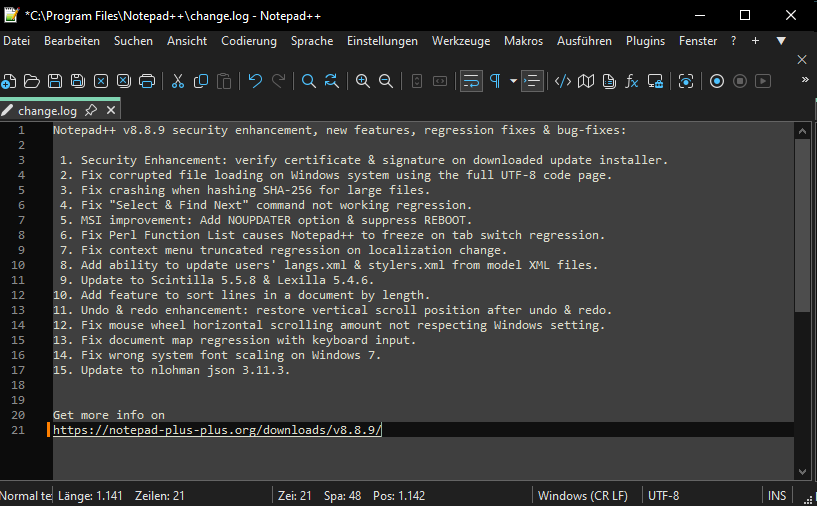Open the document list dropdown triangle
817x506 pixels.
pyautogui.click(x=781, y=41)
